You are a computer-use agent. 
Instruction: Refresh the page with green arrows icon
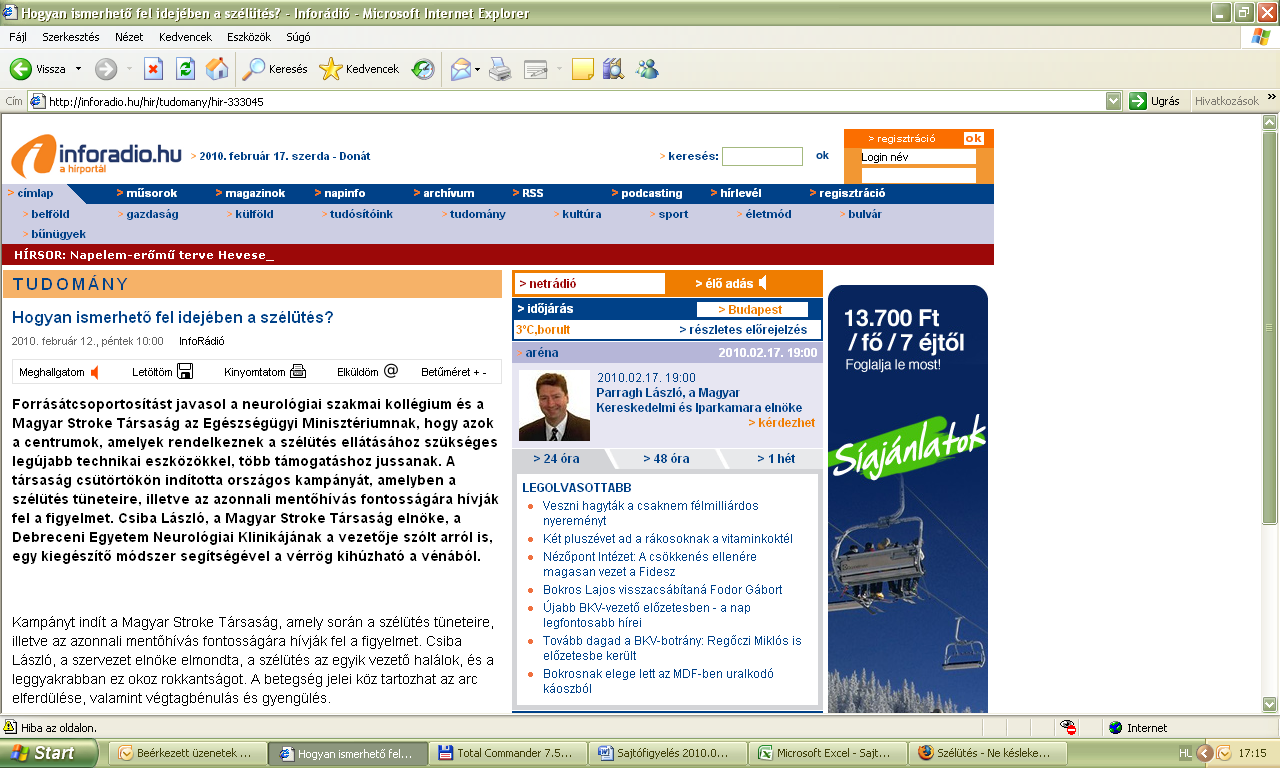(x=185, y=69)
